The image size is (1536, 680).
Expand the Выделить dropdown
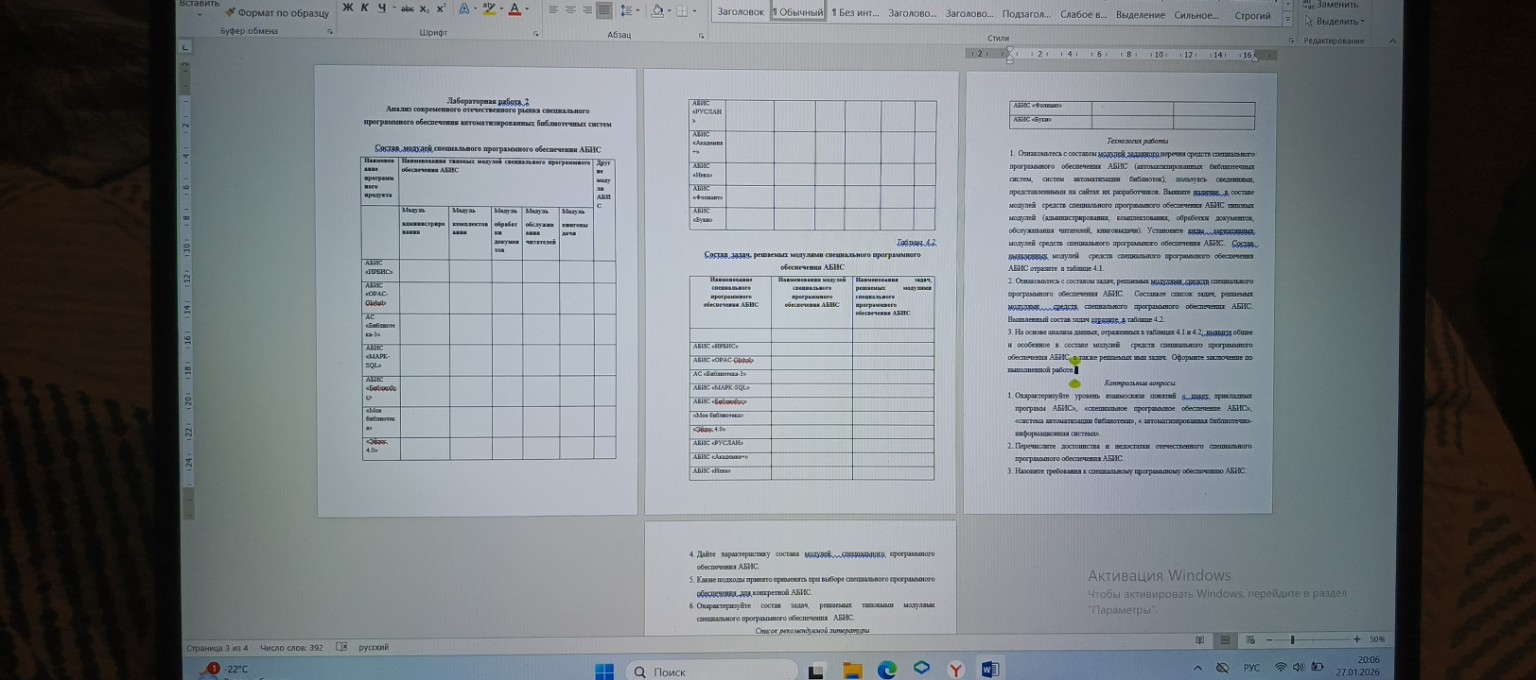click(1339, 21)
